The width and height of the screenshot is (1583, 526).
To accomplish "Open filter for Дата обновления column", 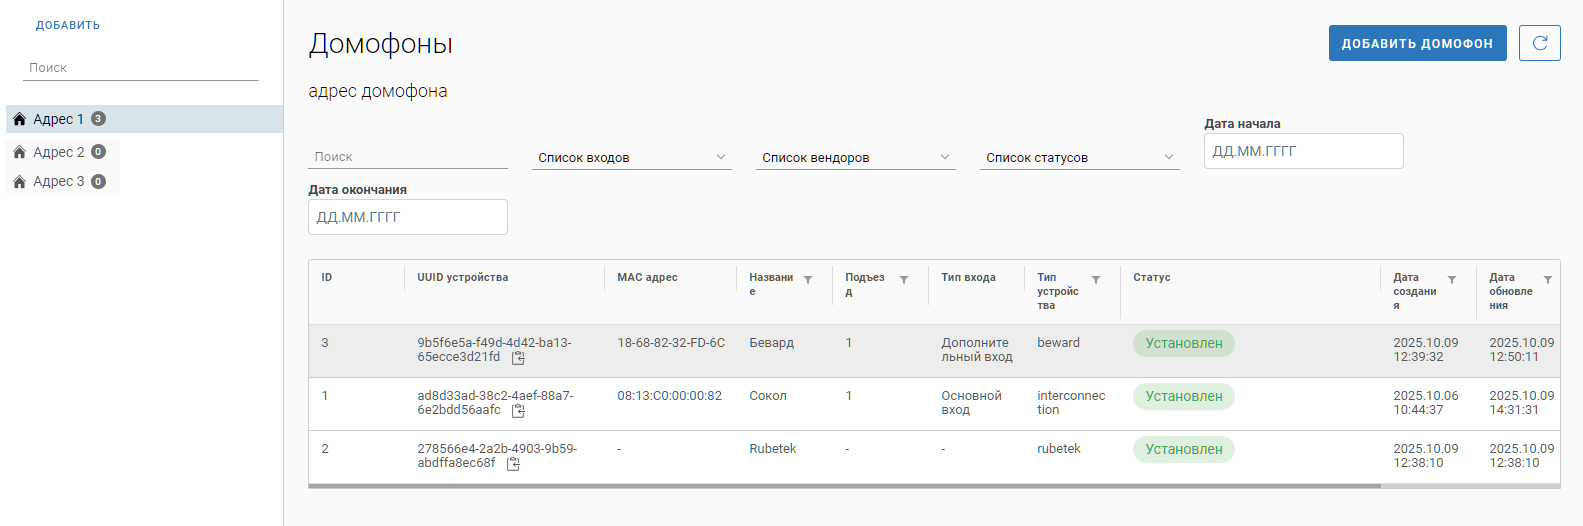I will click(x=1548, y=280).
